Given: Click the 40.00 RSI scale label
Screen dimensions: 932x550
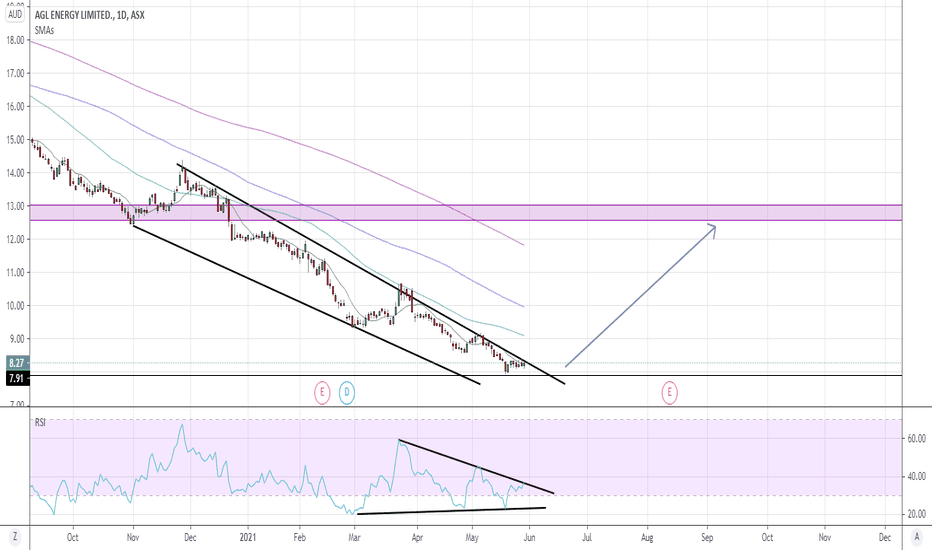Looking at the screenshot, I should (x=917, y=476).
